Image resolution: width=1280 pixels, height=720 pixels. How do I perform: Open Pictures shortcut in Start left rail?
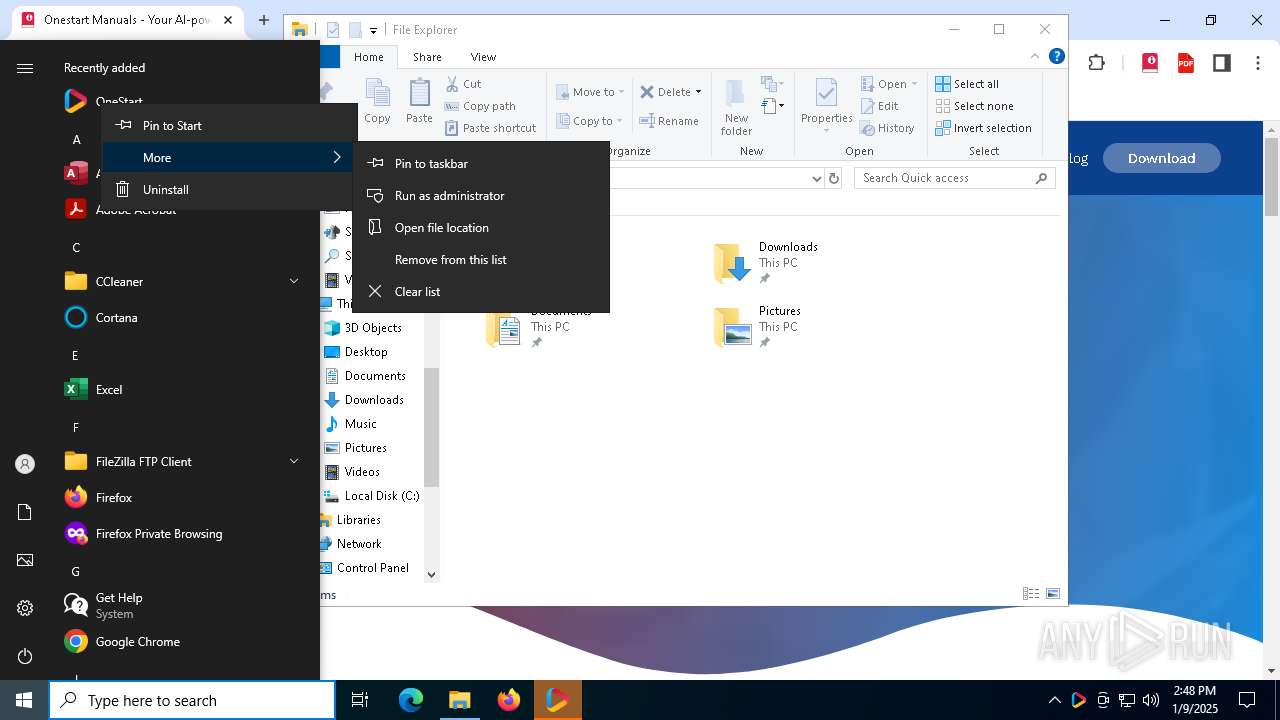pos(25,560)
